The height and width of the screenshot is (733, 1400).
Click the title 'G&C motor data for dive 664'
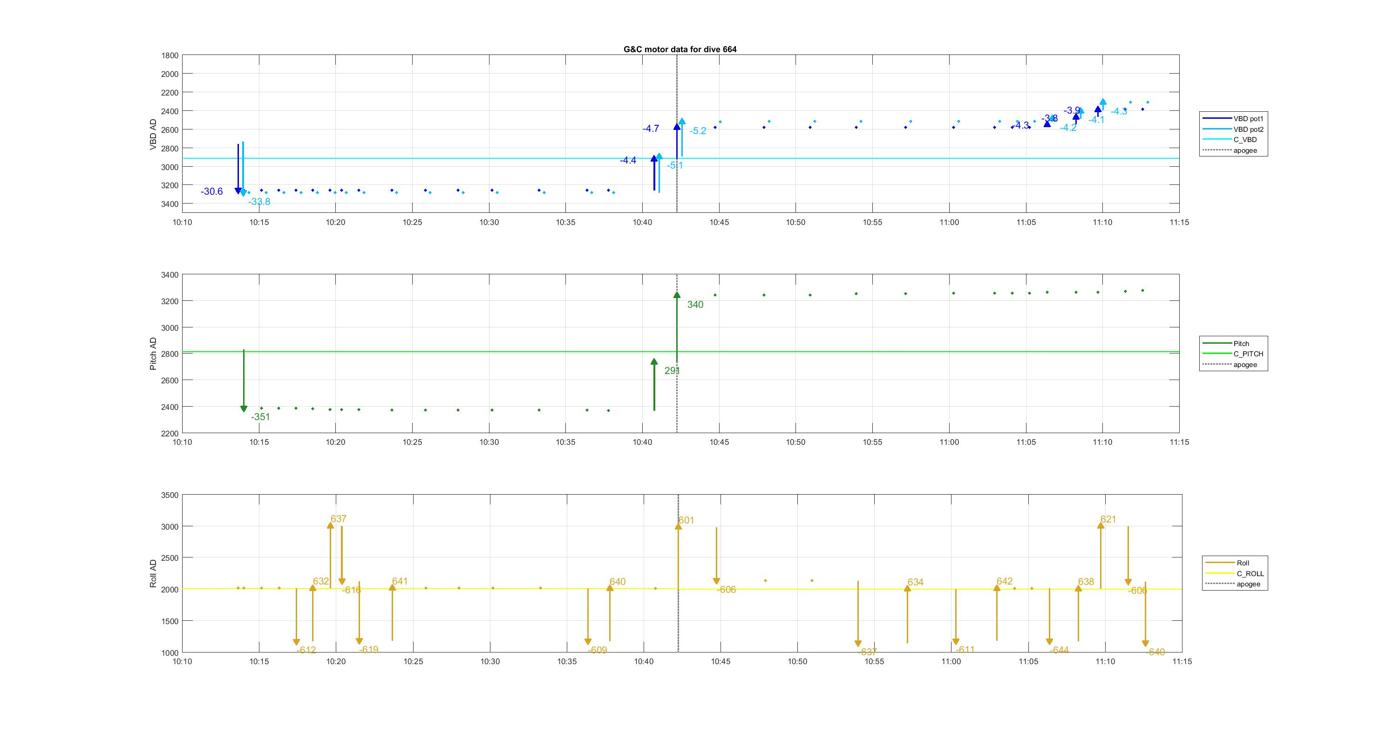pos(680,49)
